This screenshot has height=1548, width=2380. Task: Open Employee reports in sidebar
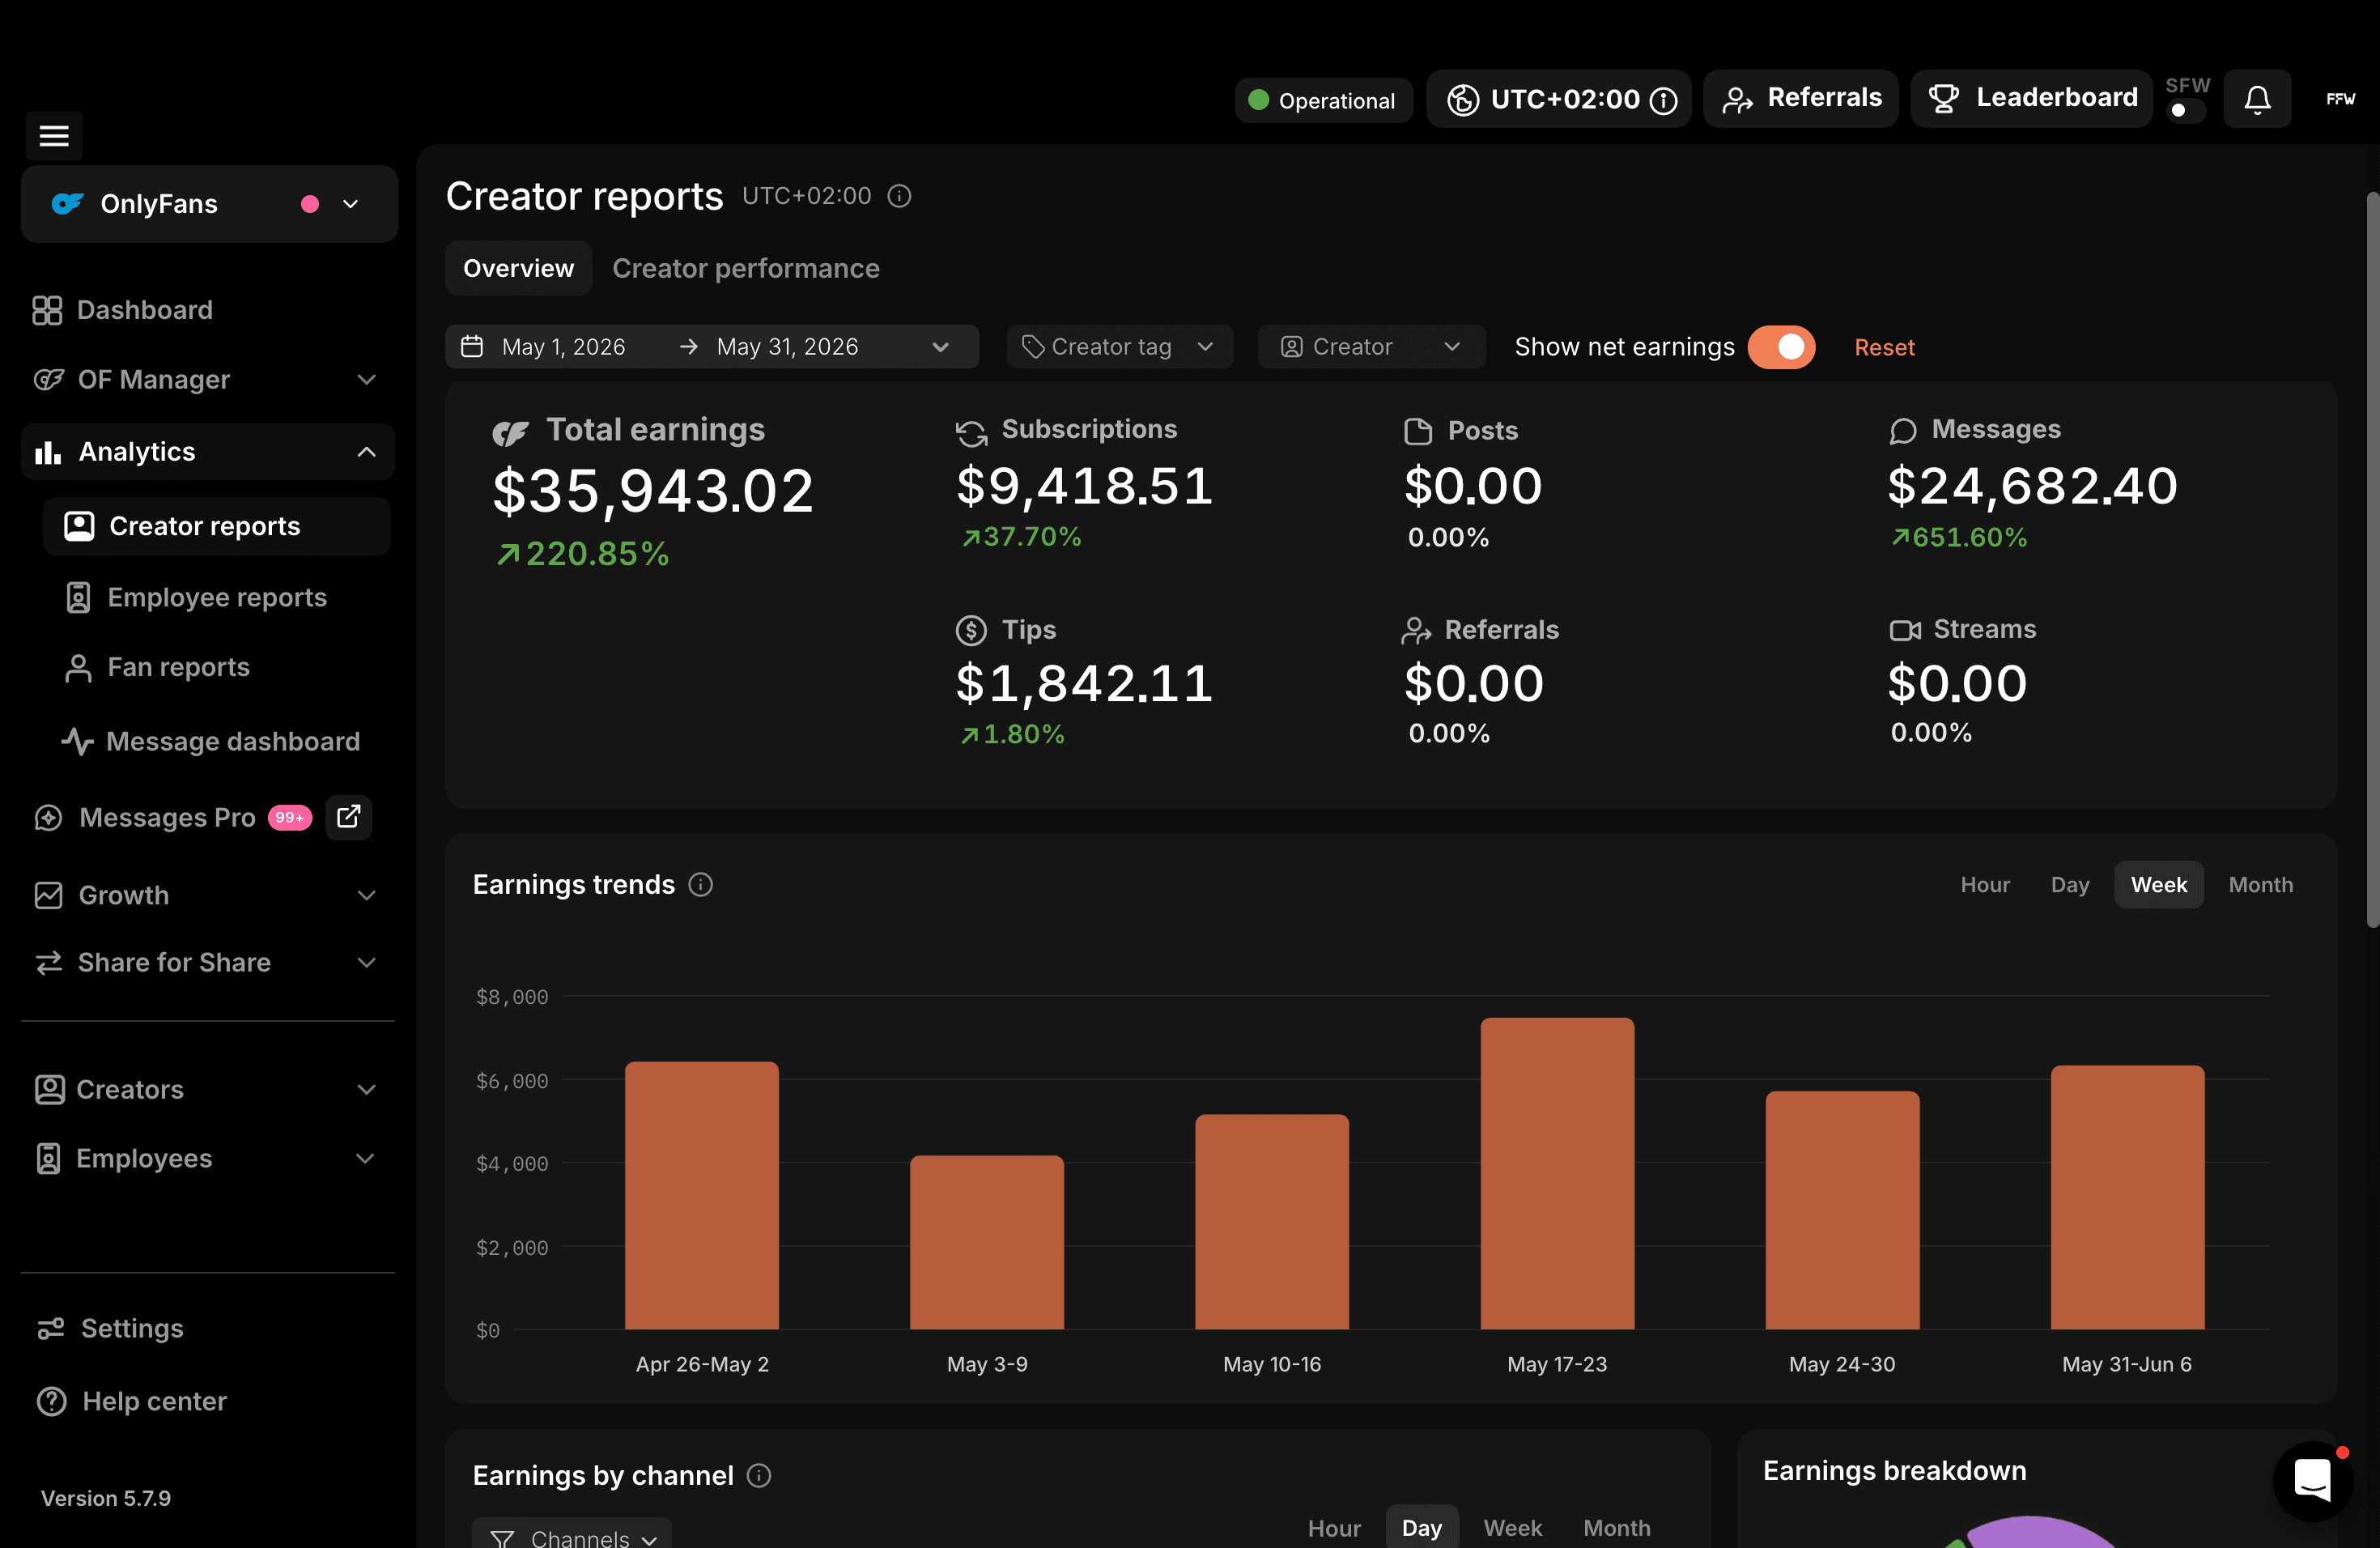click(x=216, y=597)
